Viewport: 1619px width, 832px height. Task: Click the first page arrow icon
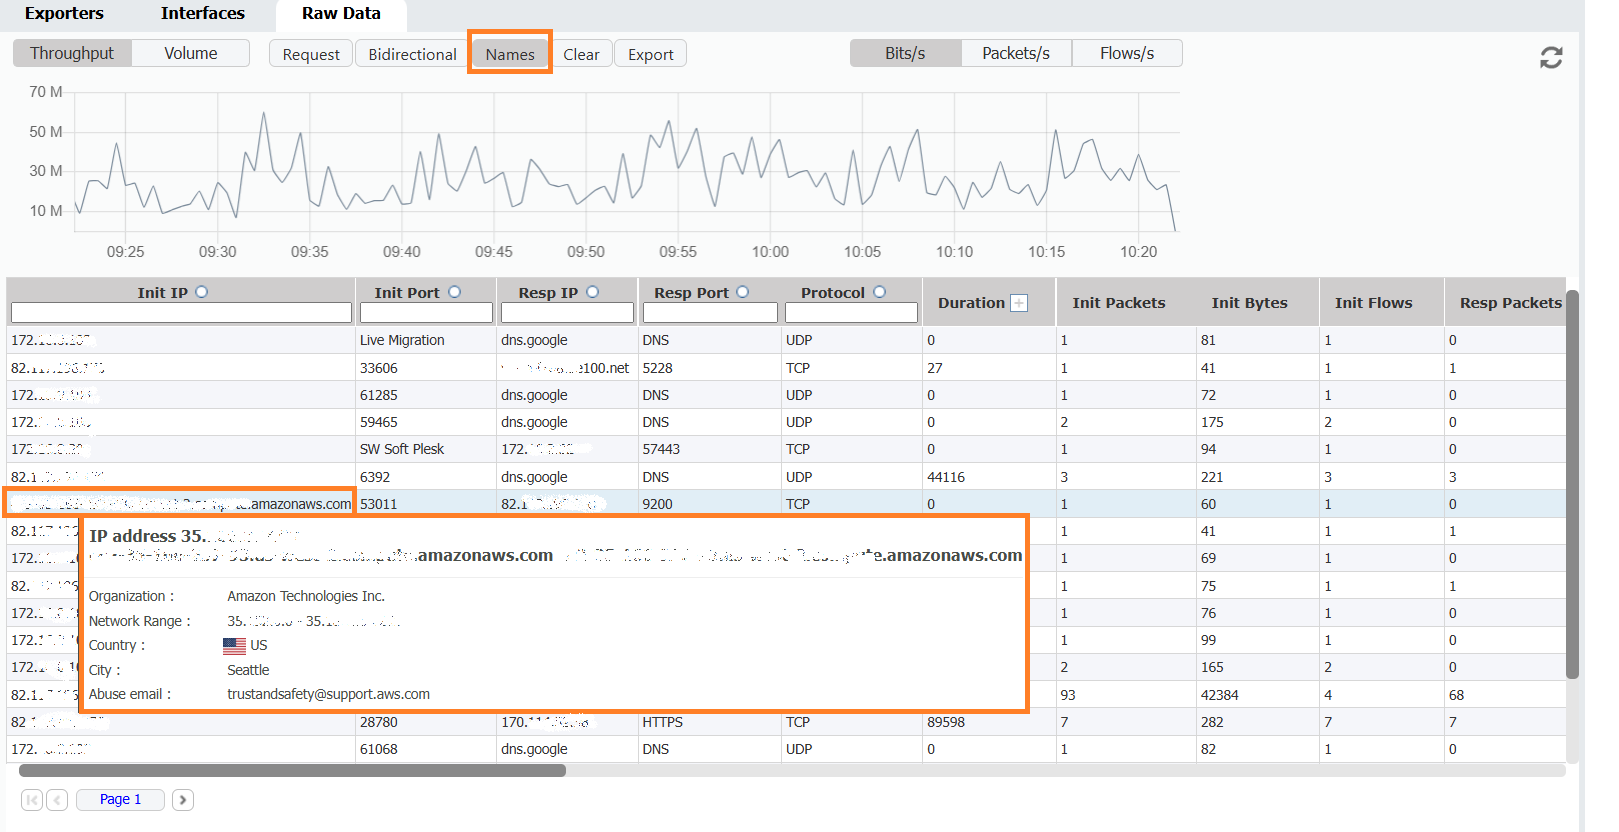(32, 799)
